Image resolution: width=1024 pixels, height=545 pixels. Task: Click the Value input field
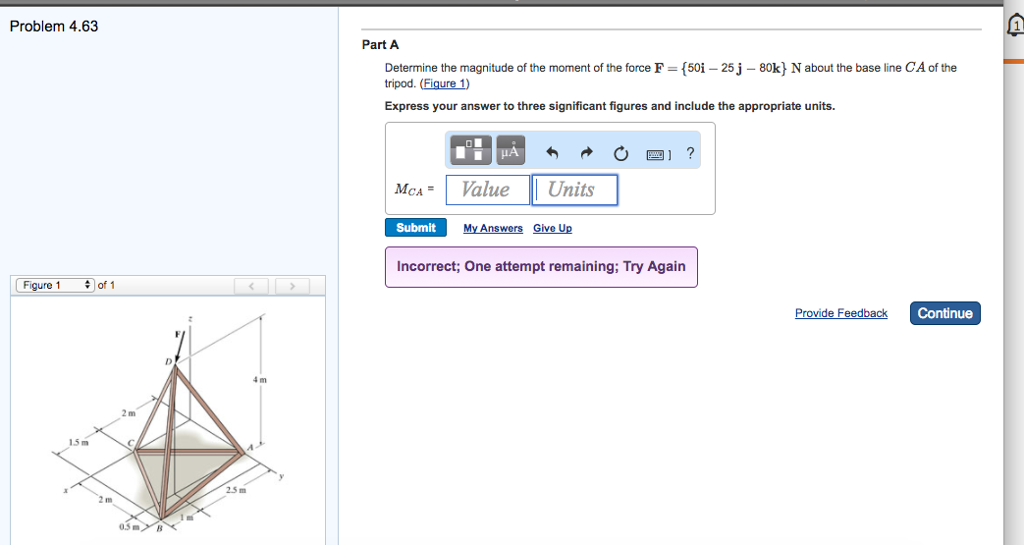488,190
